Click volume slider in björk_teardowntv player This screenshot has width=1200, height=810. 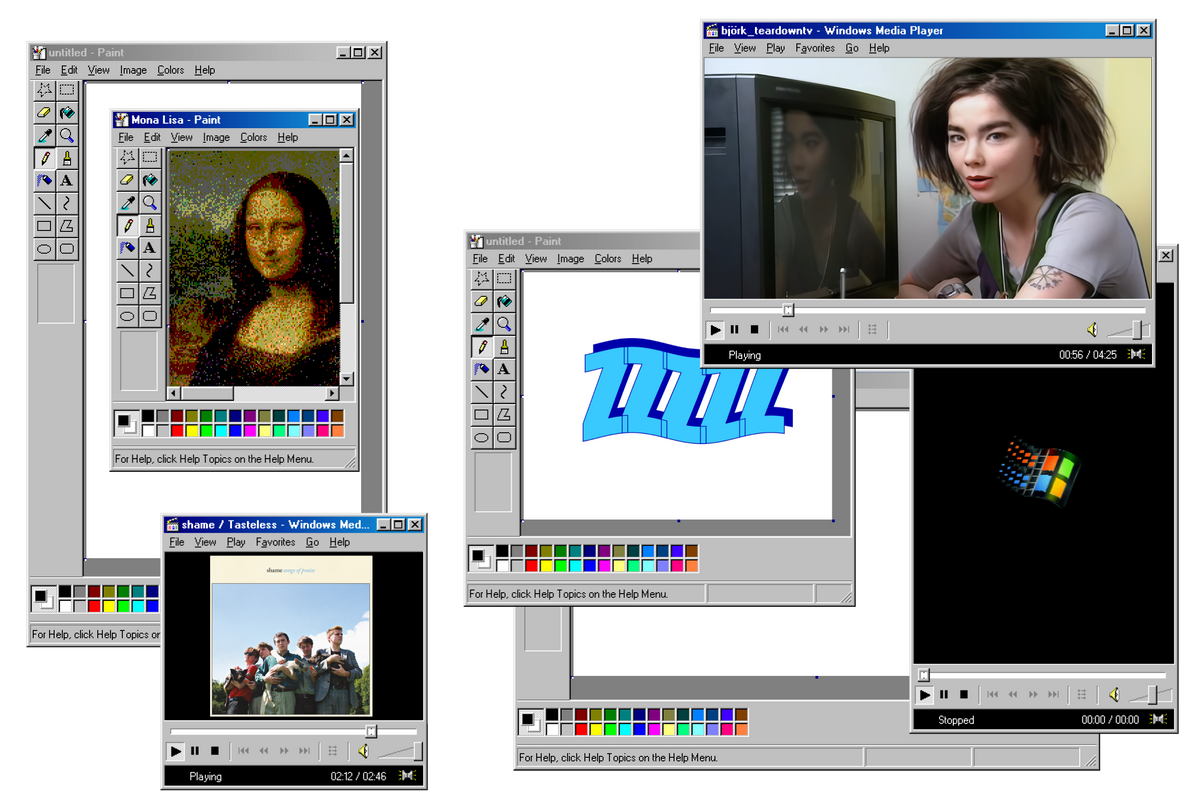point(1130,330)
